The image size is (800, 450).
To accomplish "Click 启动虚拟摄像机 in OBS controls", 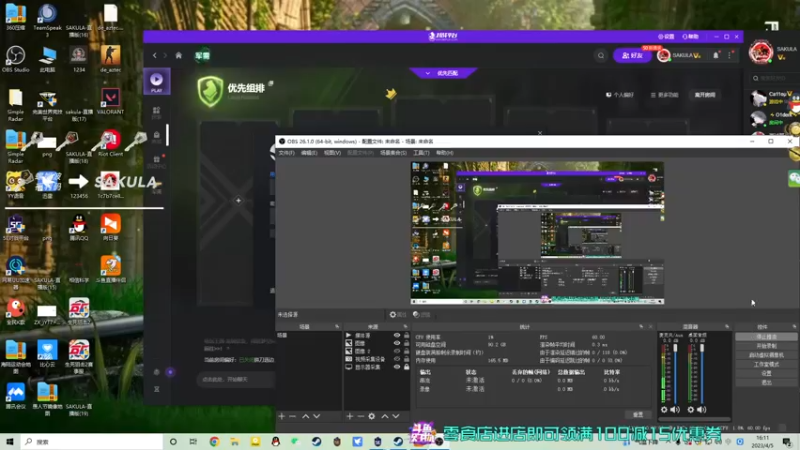I will tap(766, 355).
